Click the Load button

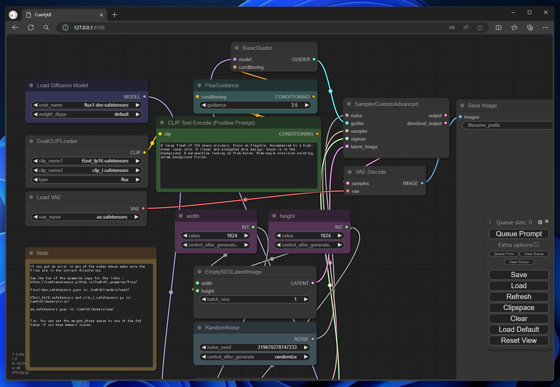(519, 286)
